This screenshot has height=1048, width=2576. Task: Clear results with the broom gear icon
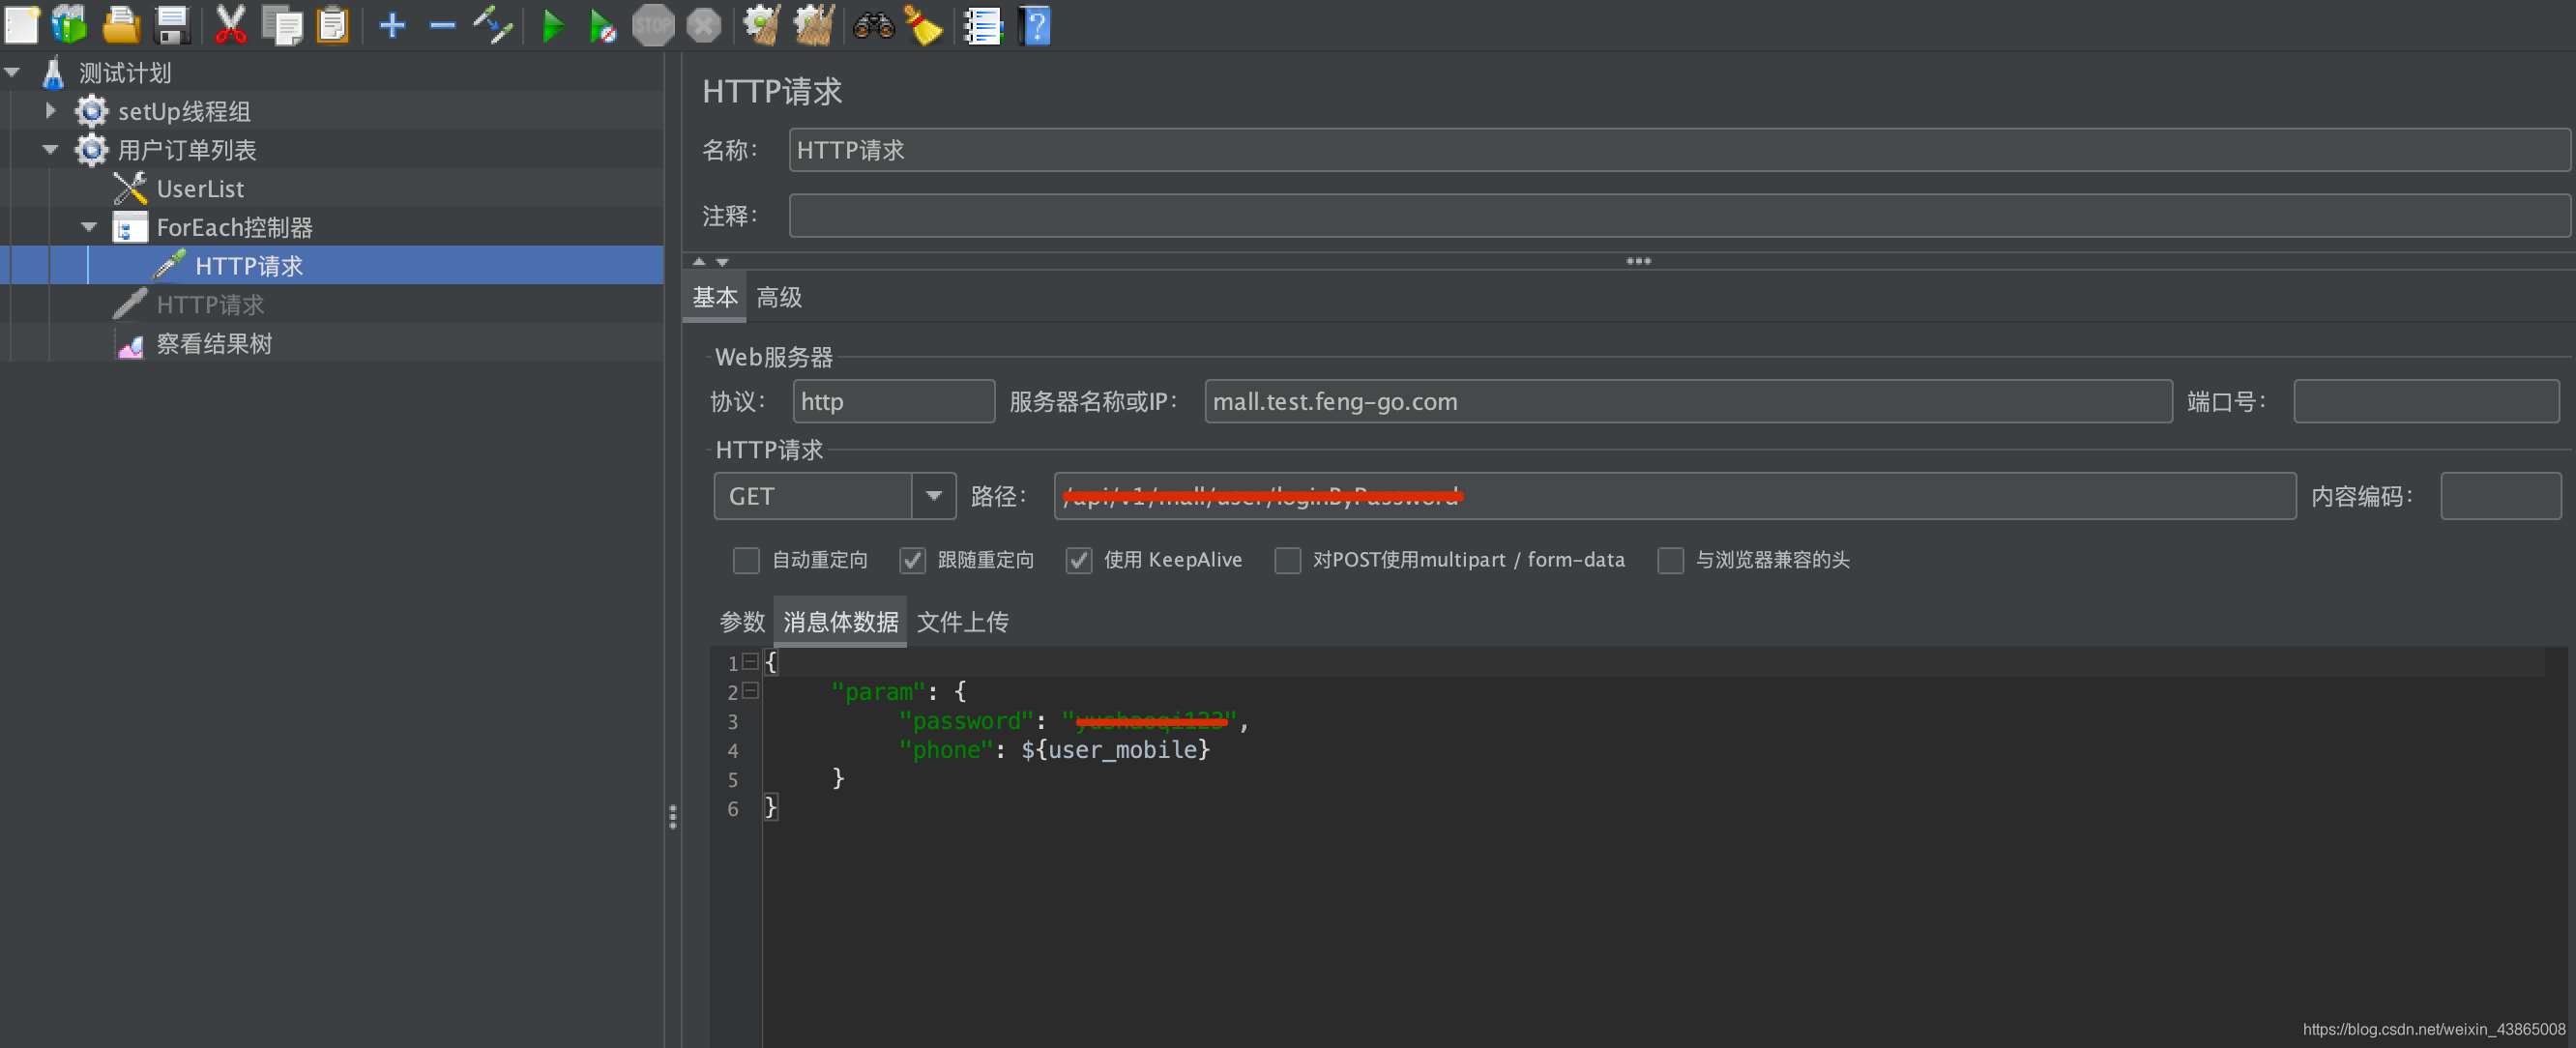[762, 25]
